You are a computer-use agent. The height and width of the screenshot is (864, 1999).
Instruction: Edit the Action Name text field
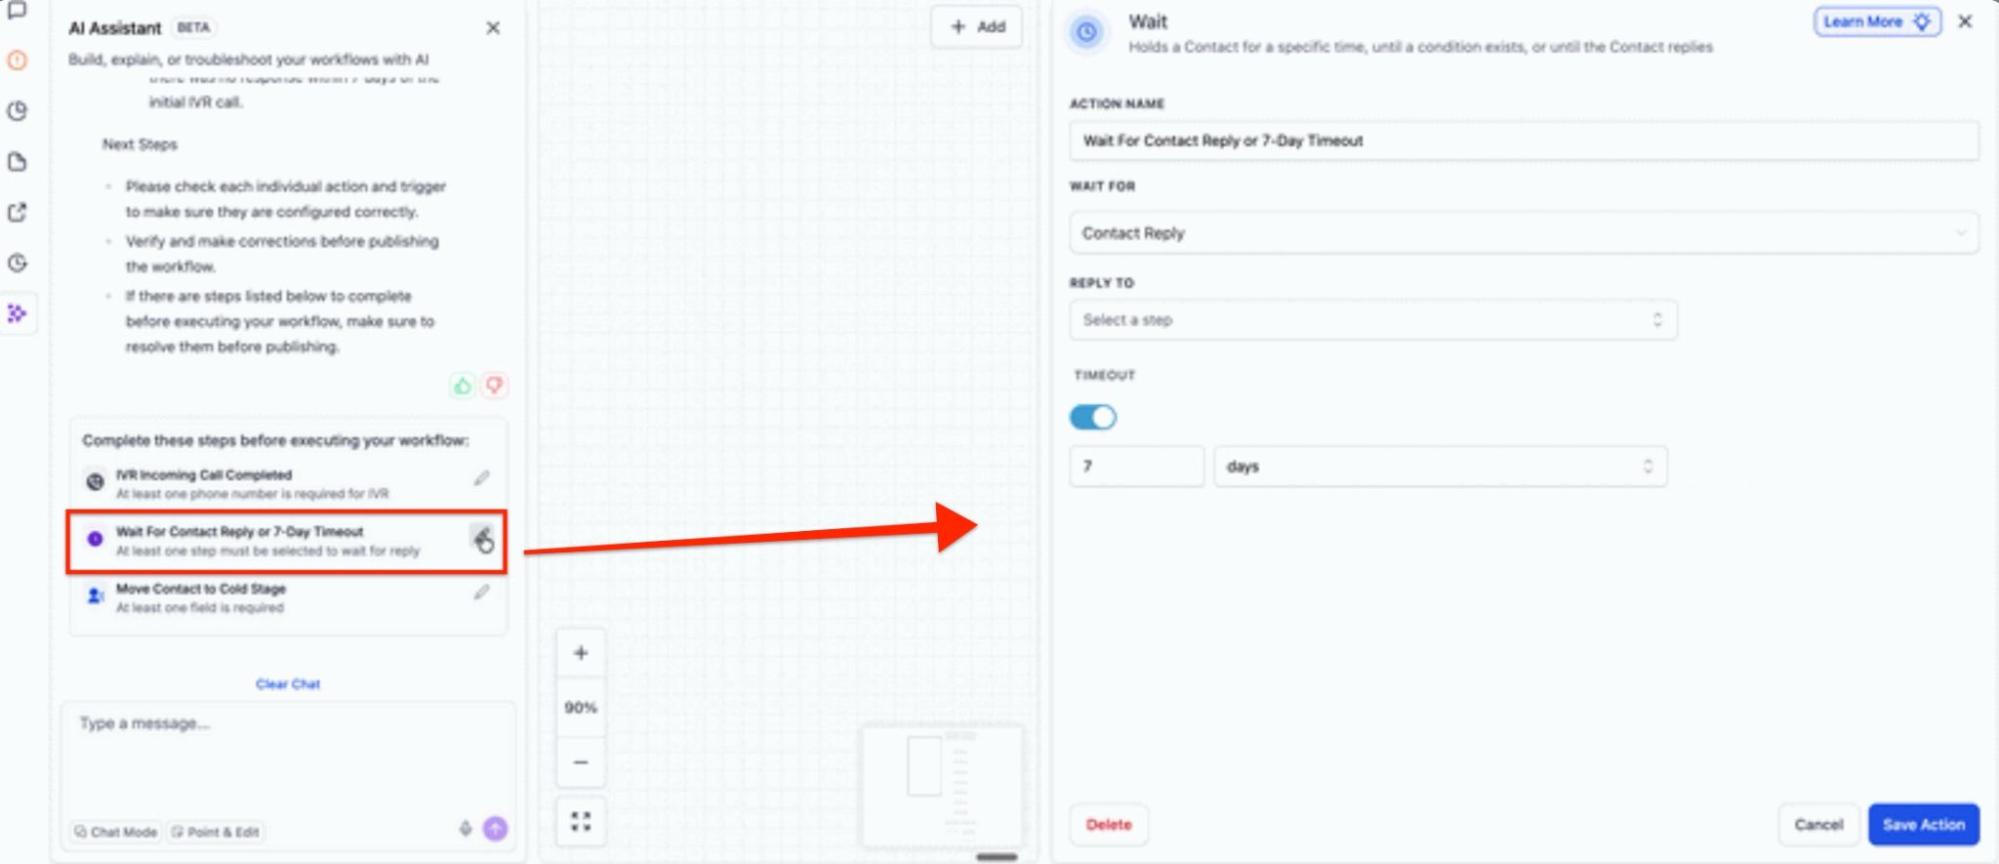pyautogui.click(x=1524, y=141)
